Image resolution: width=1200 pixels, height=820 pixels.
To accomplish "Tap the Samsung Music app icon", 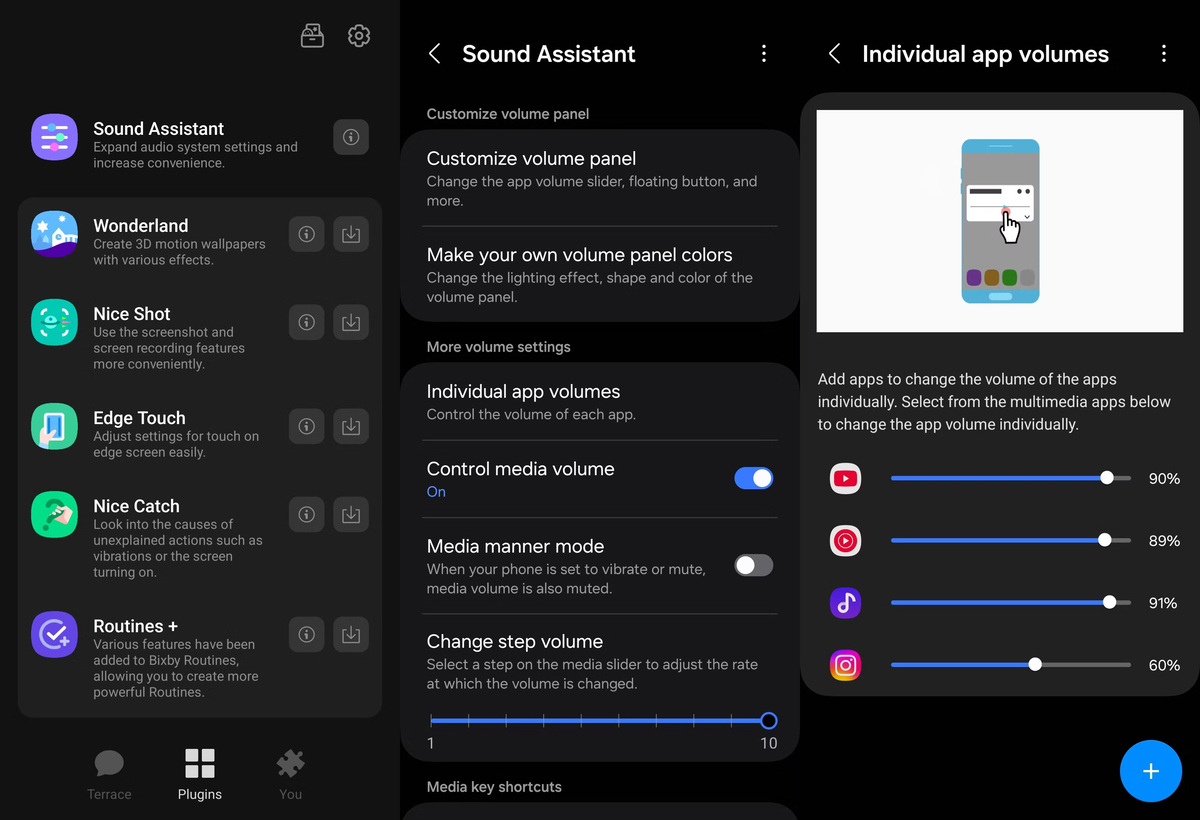I will [845, 603].
